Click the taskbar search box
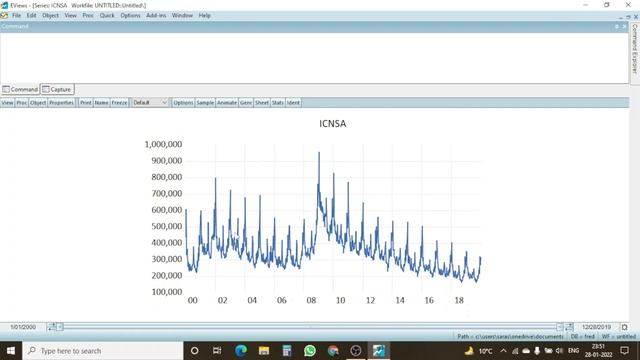Image resolution: width=640 pixels, height=360 pixels. click(103, 351)
